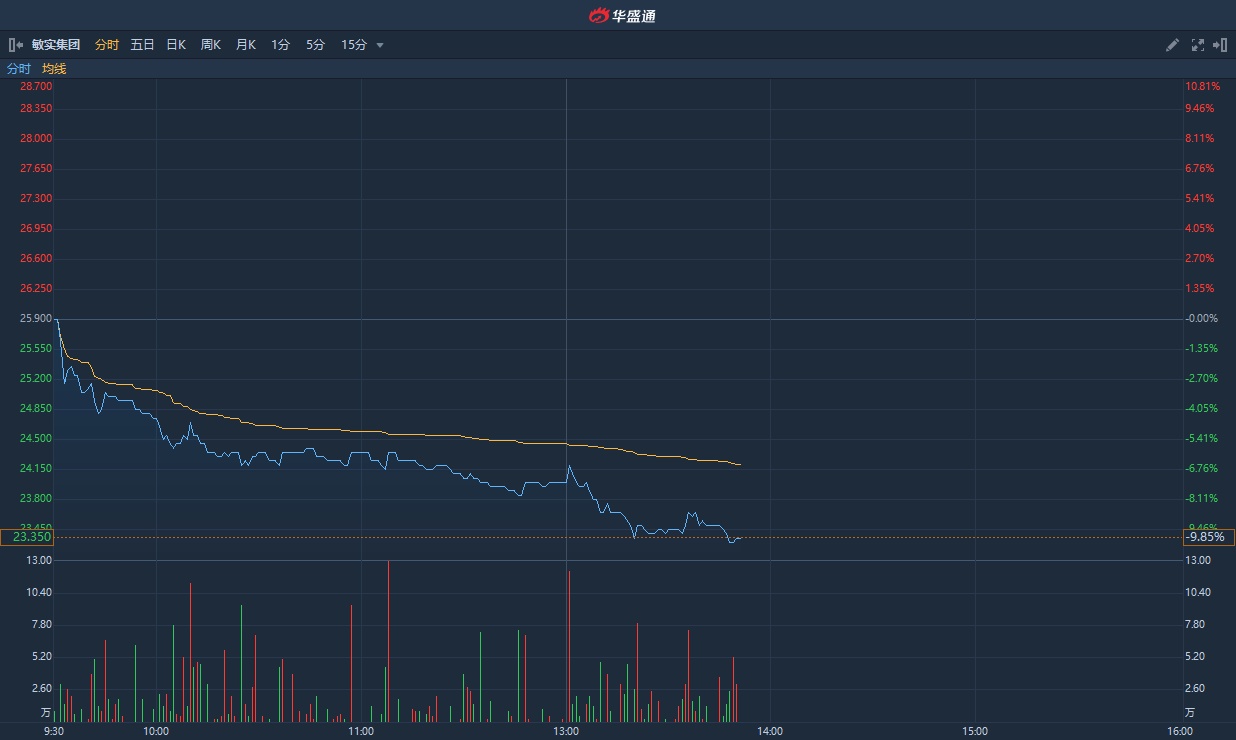Click the 28.700 top price axis label
The height and width of the screenshot is (740, 1236).
pos(36,87)
